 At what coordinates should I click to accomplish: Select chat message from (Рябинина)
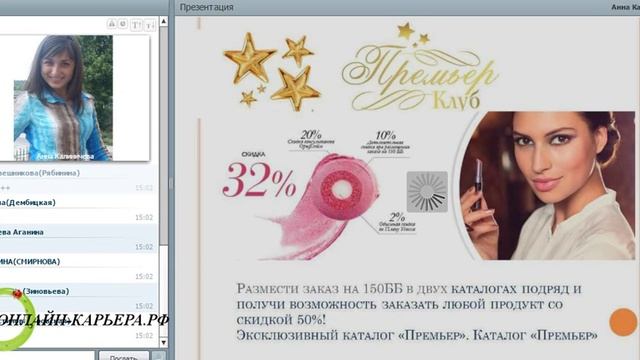pyautogui.click(x=78, y=180)
